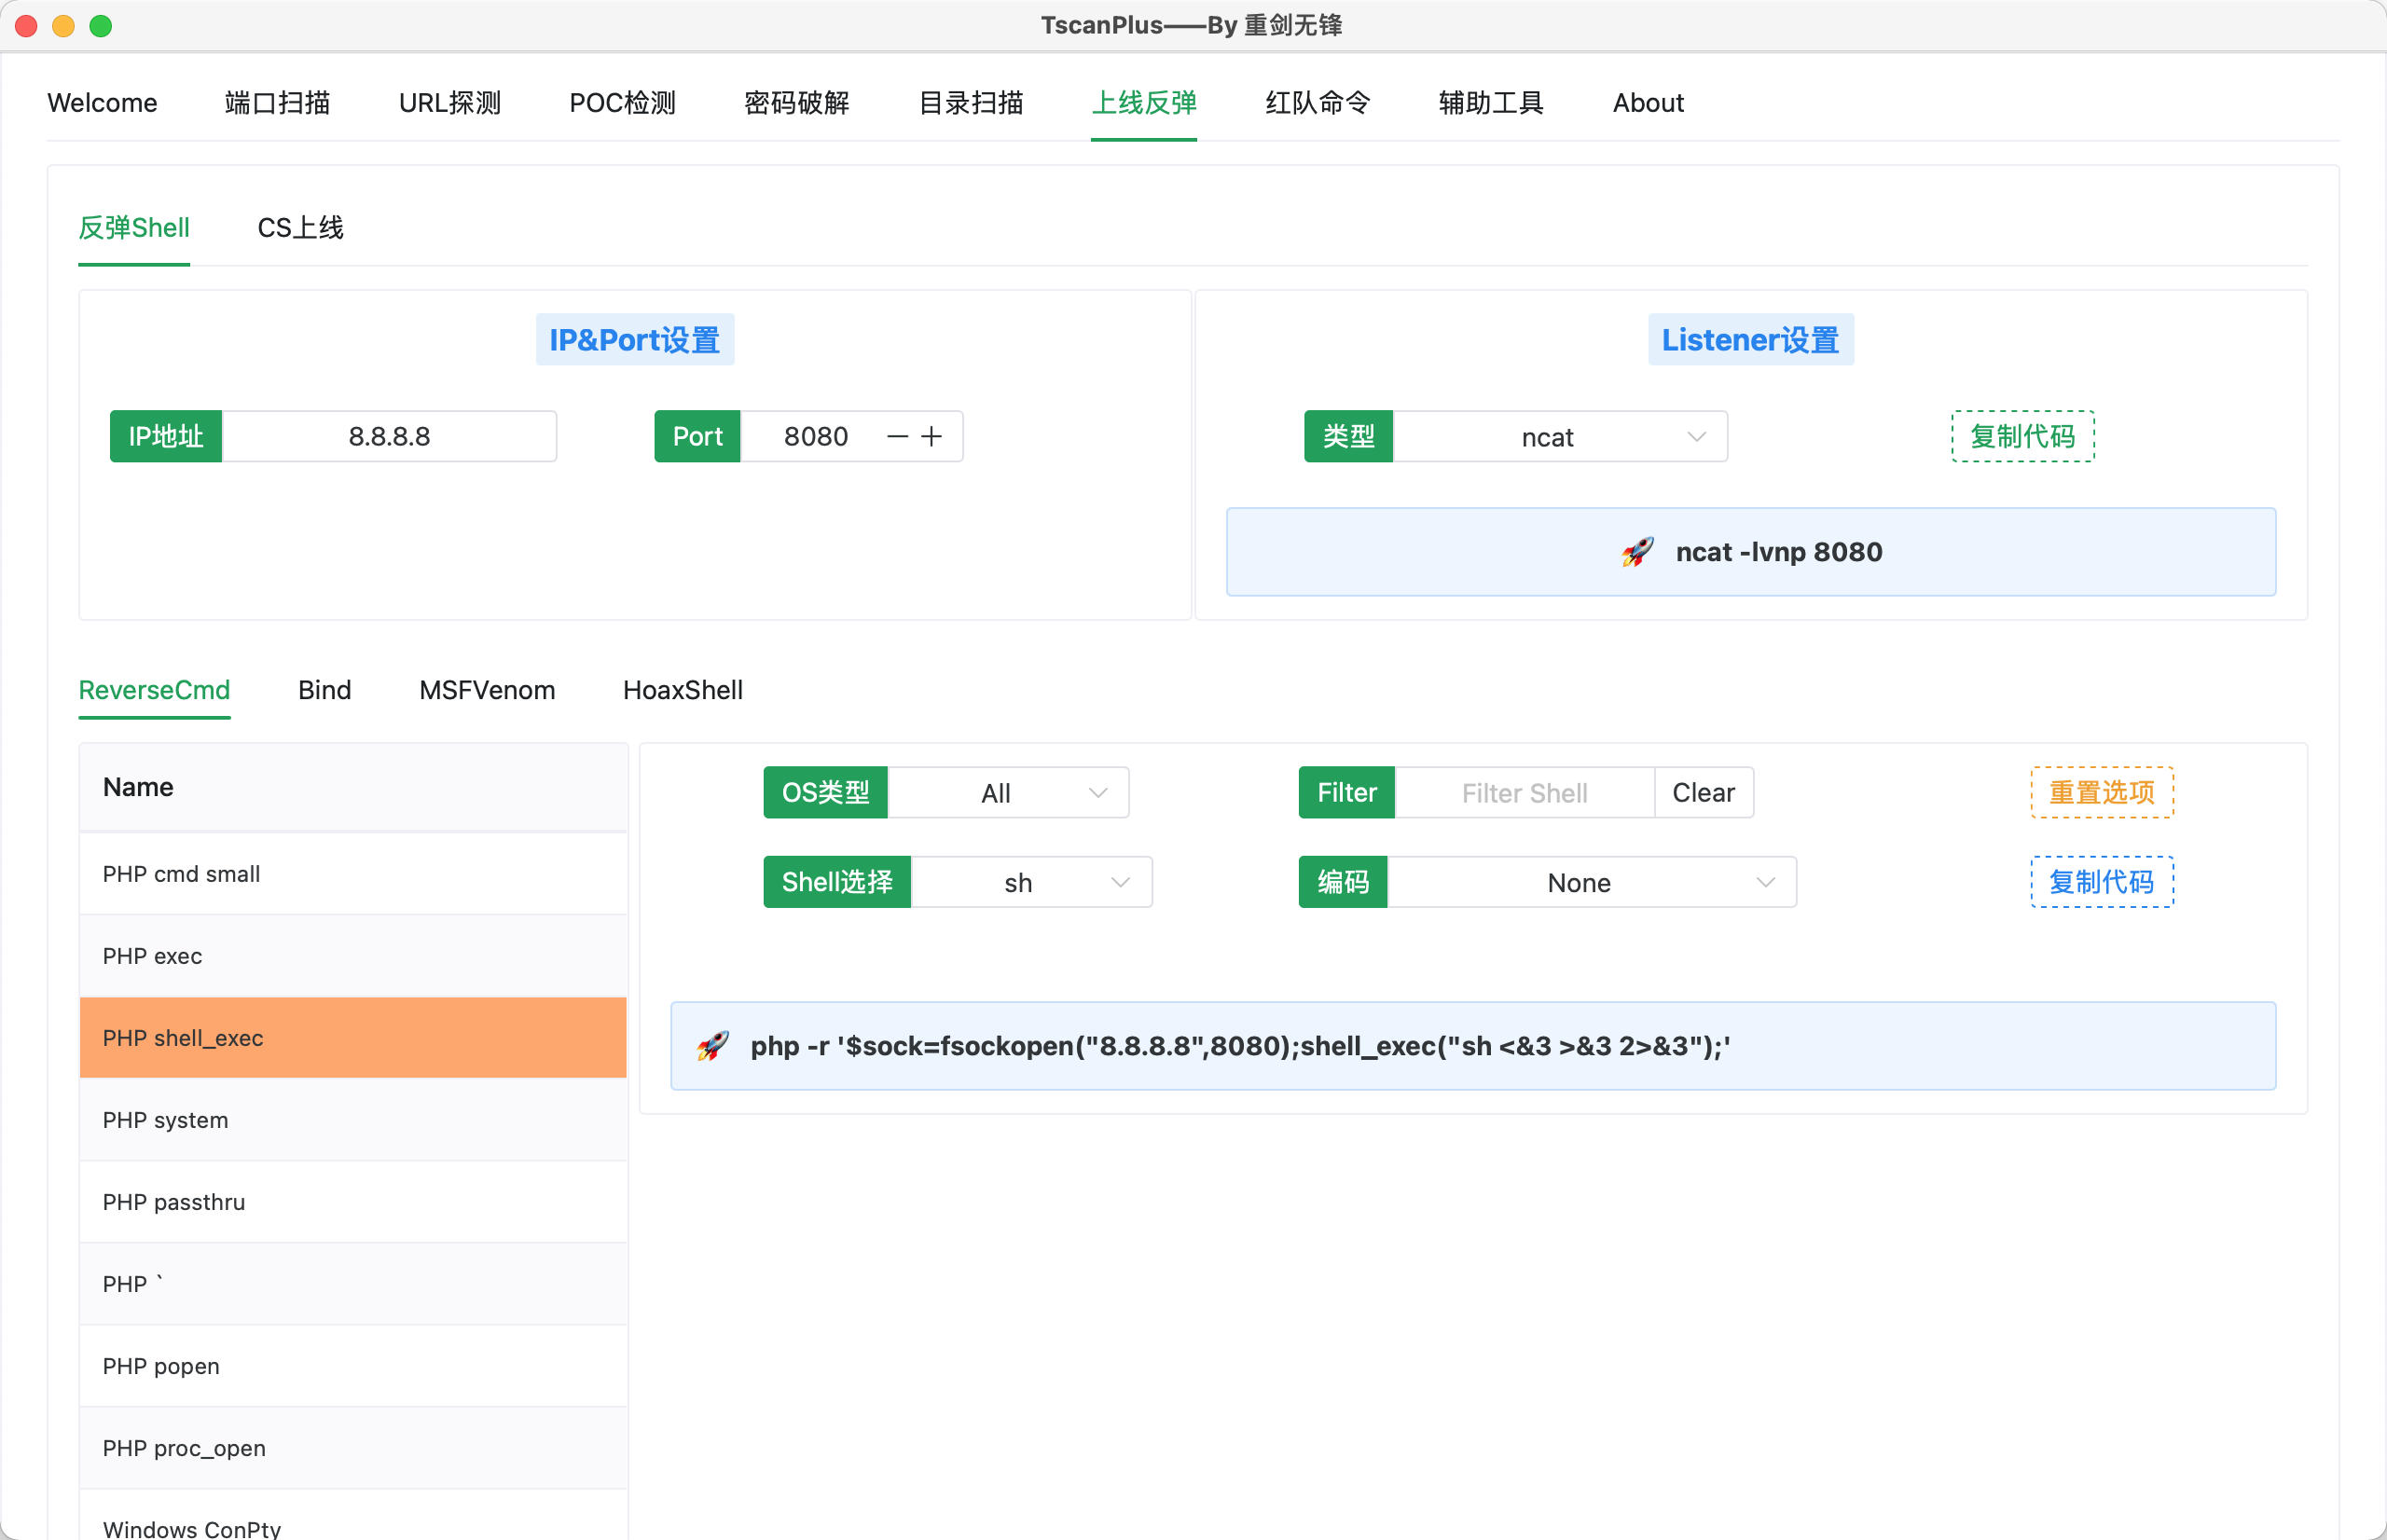Expand the OS类型 All dropdown

(1007, 793)
